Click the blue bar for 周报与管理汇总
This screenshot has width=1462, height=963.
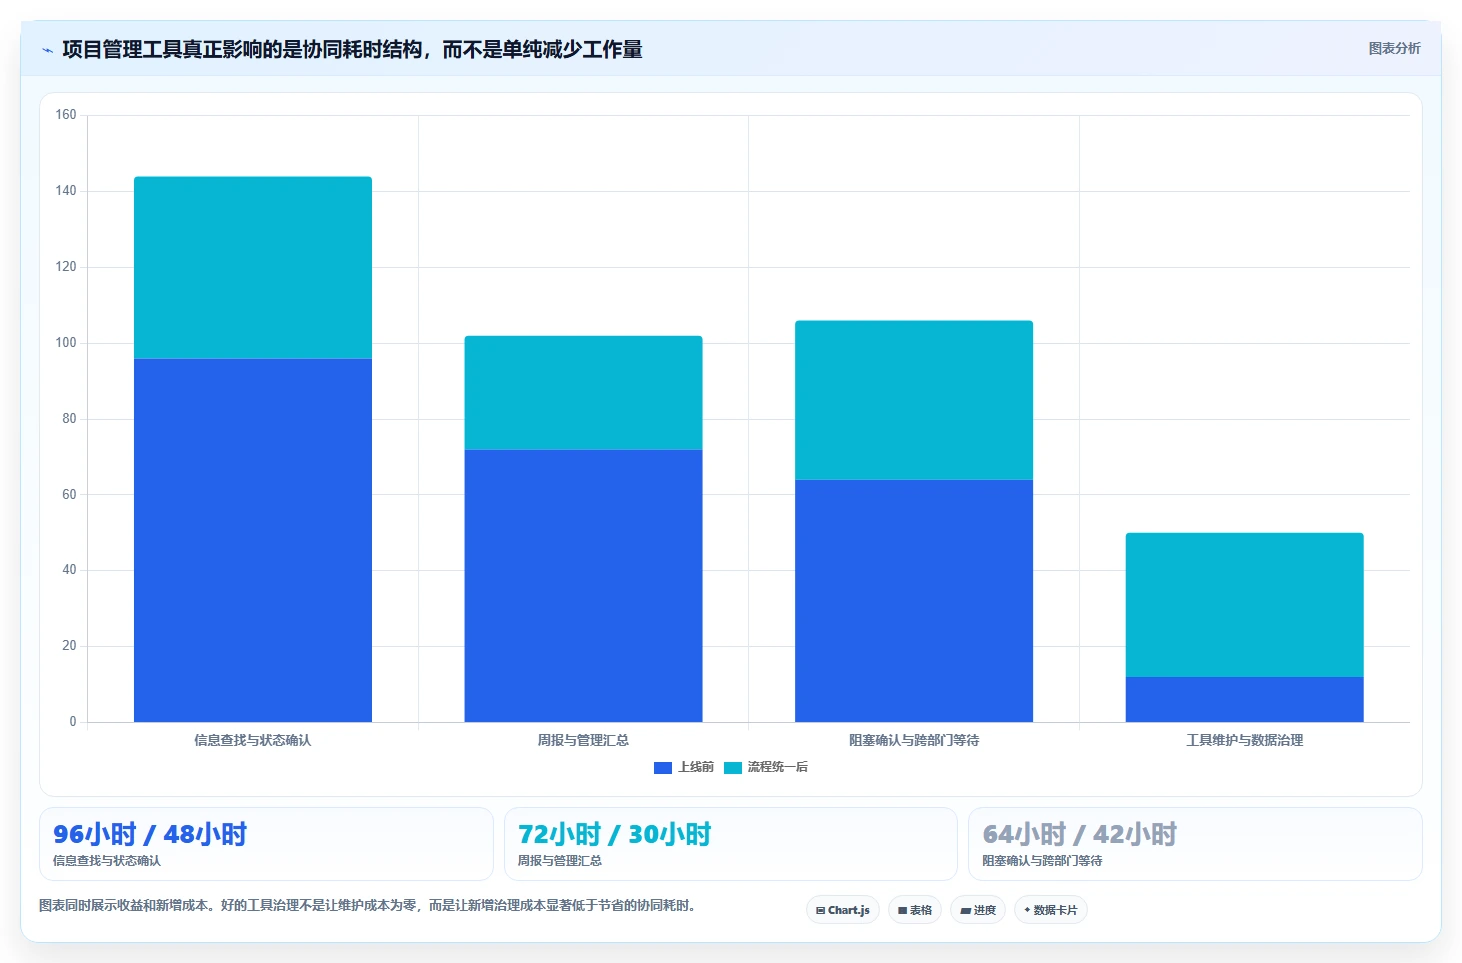(583, 585)
